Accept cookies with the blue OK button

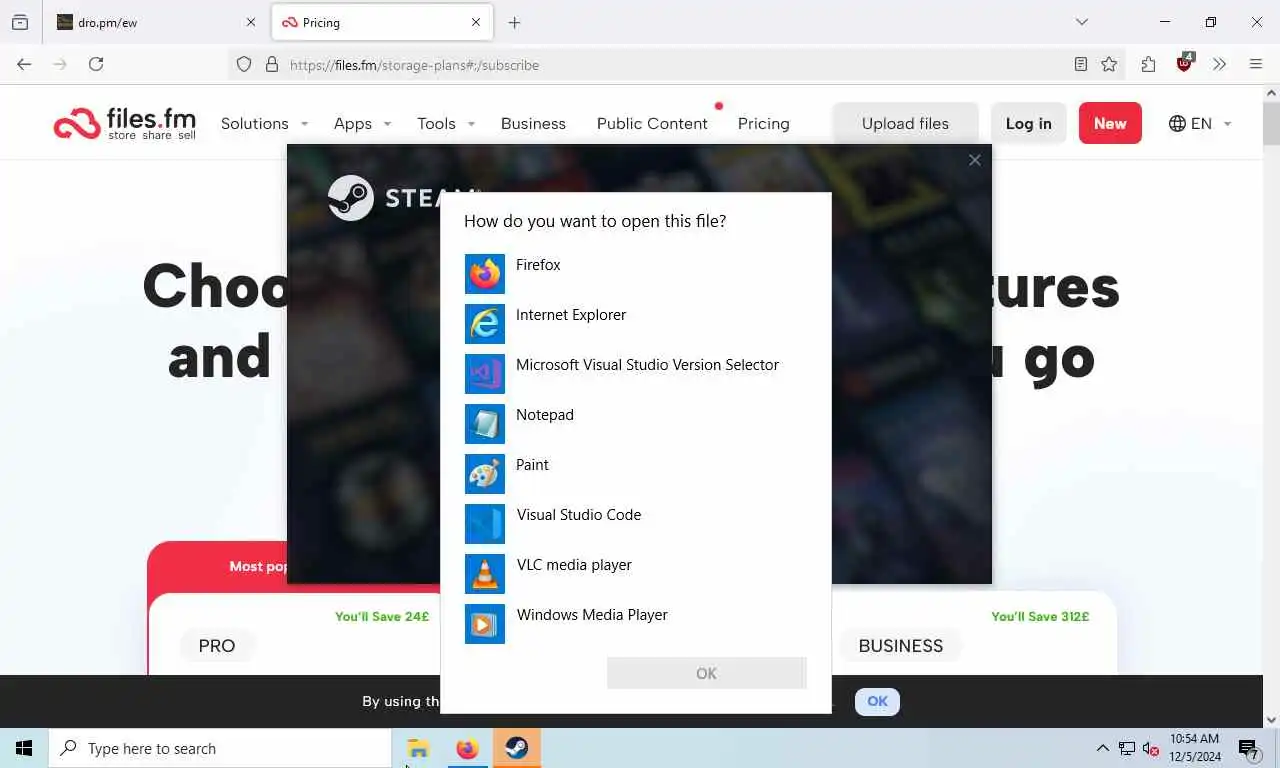click(x=877, y=701)
